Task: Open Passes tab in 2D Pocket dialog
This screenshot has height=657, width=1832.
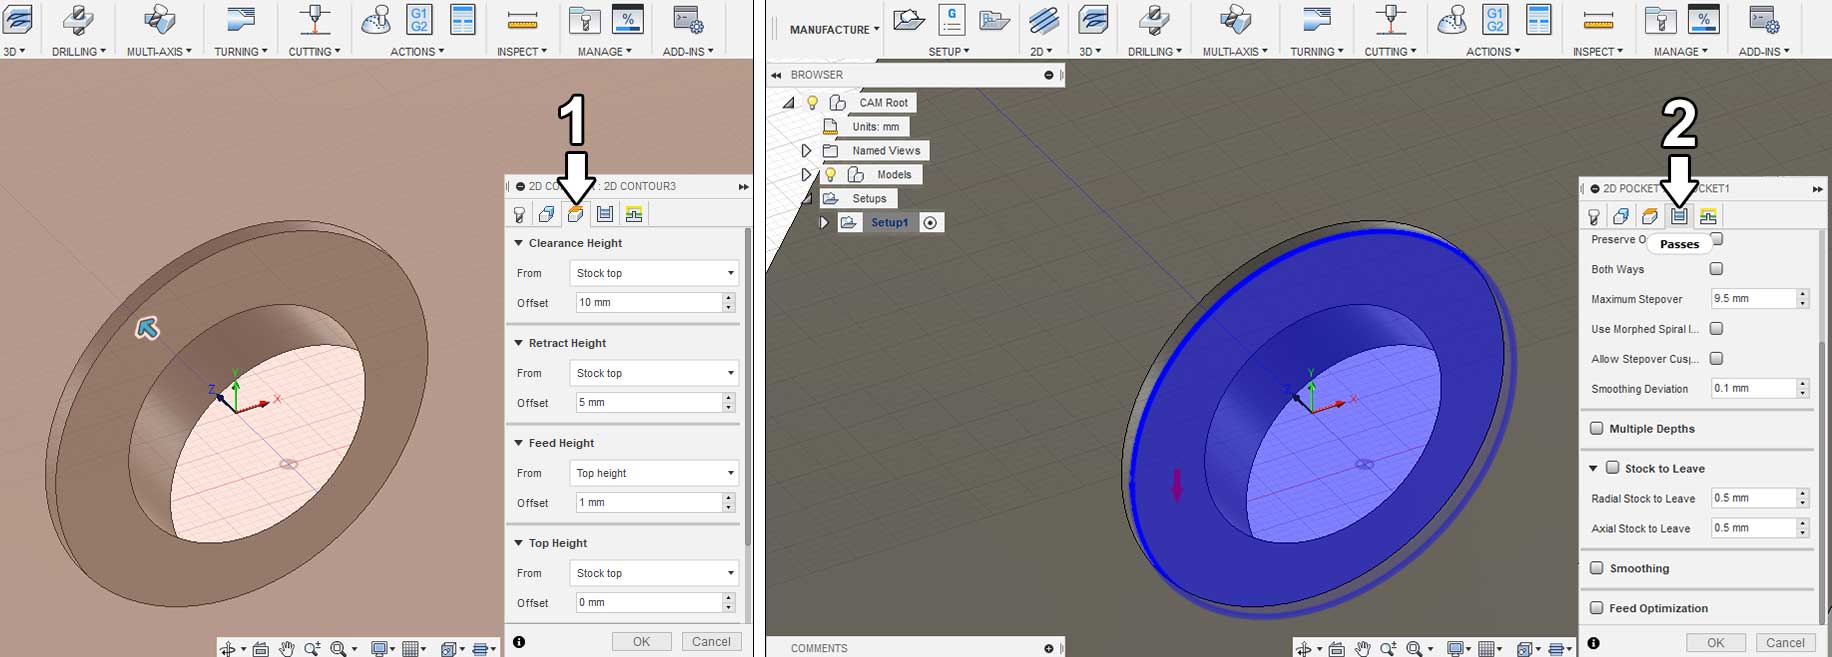Action: (x=1679, y=217)
